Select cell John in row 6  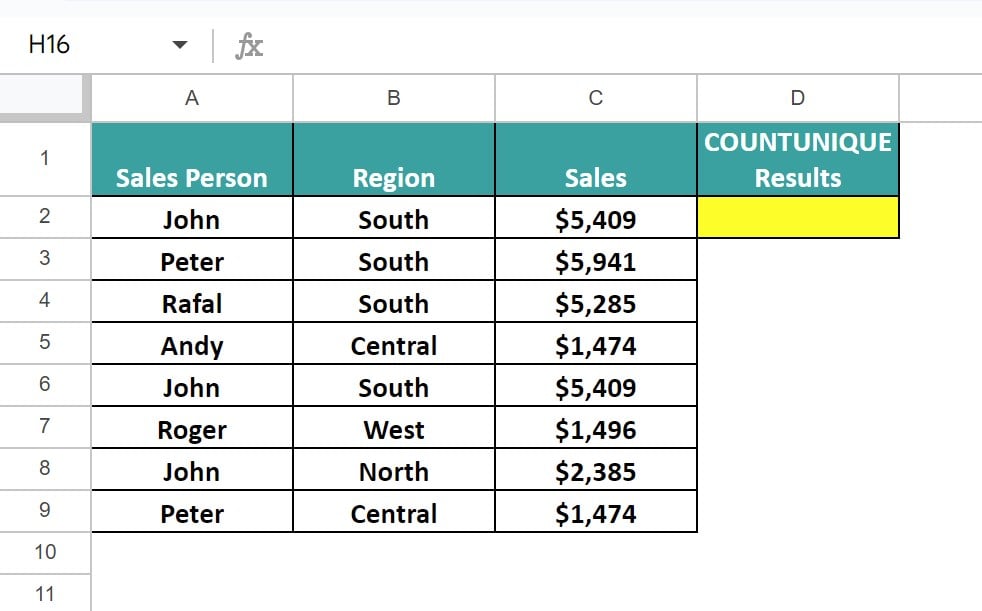192,385
